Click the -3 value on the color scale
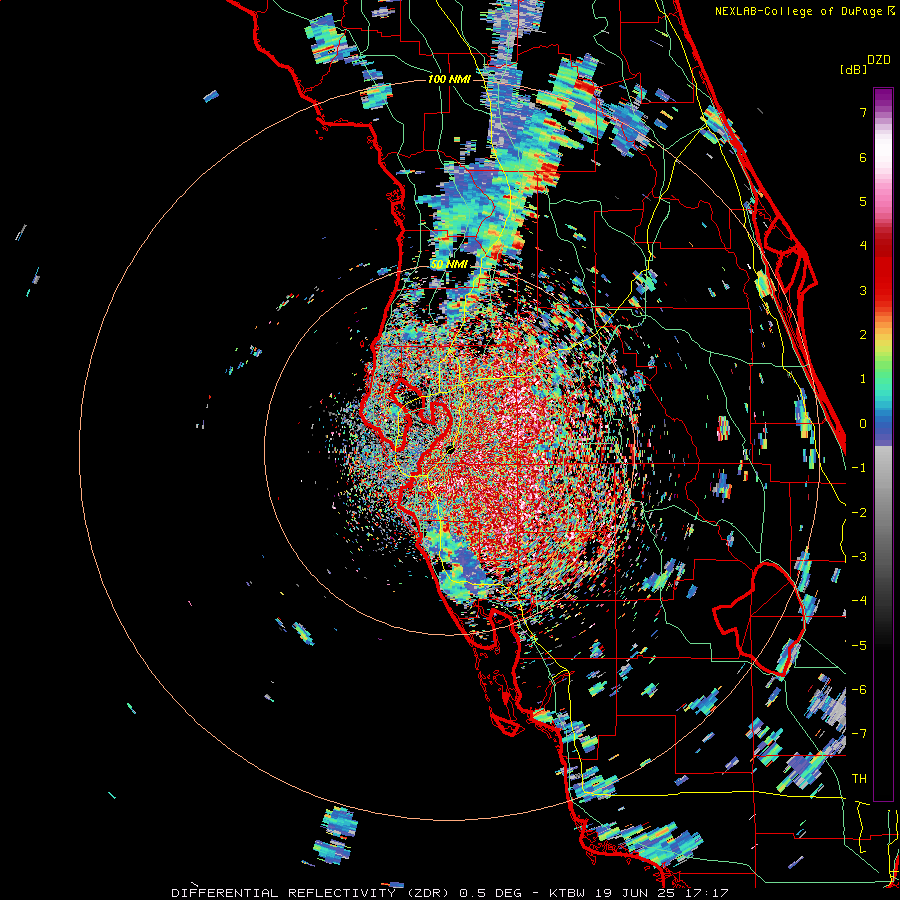Screen dimensions: 900x900 click(x=859, y=557)
